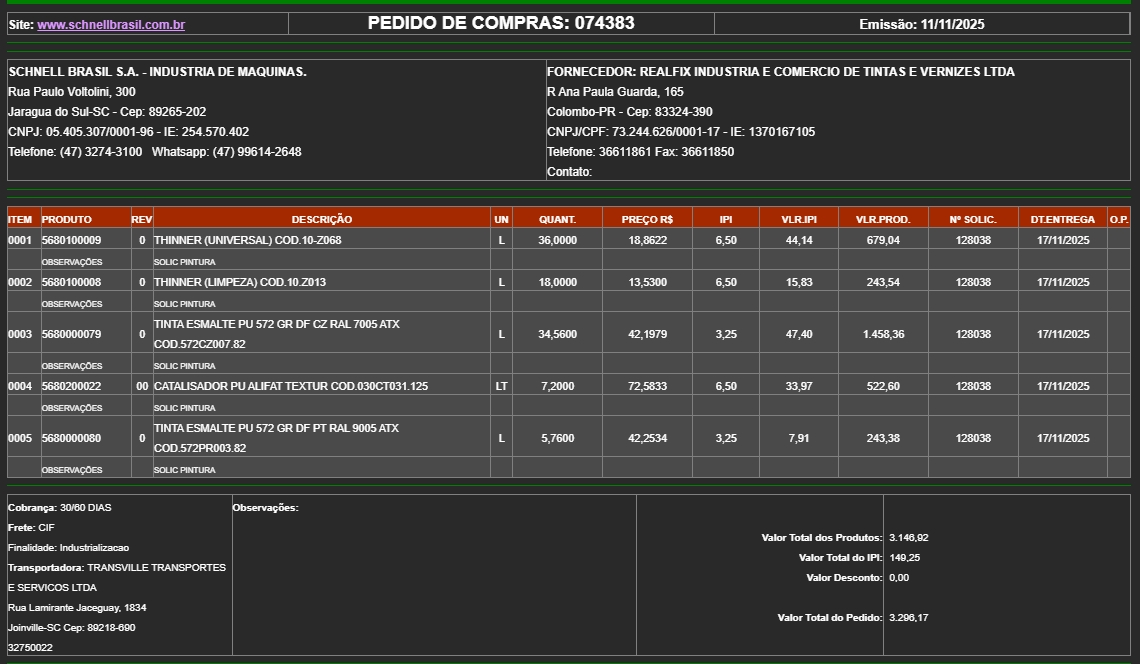This screenshot has height=664, width=1140.
Task: Open the www.schnellbrasil.com.br site link
Action: (111, 25)
